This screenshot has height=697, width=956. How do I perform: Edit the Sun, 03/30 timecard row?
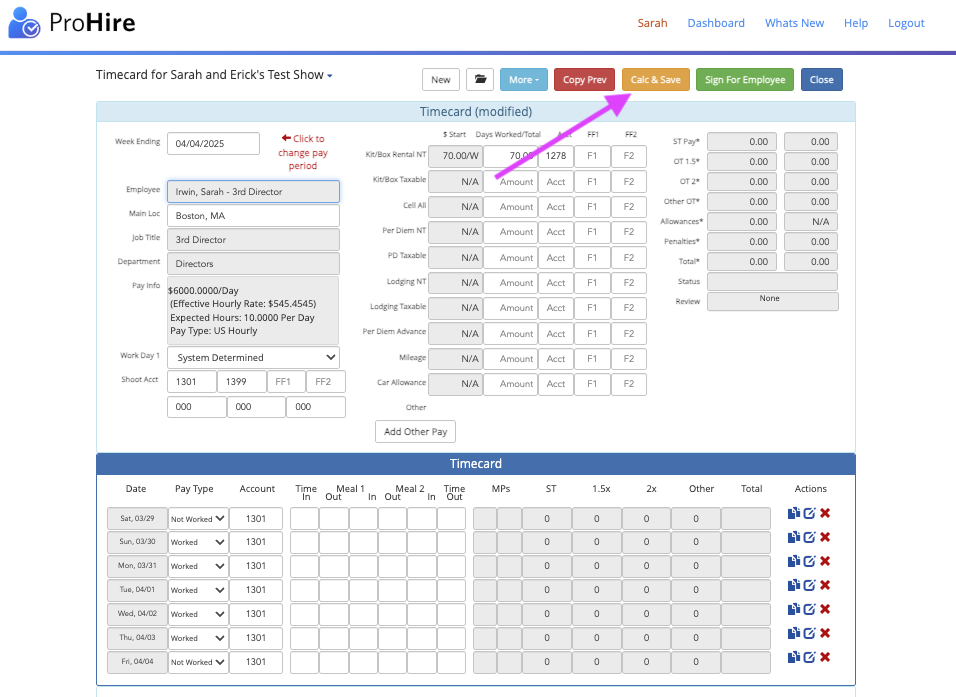click(809, 537)
